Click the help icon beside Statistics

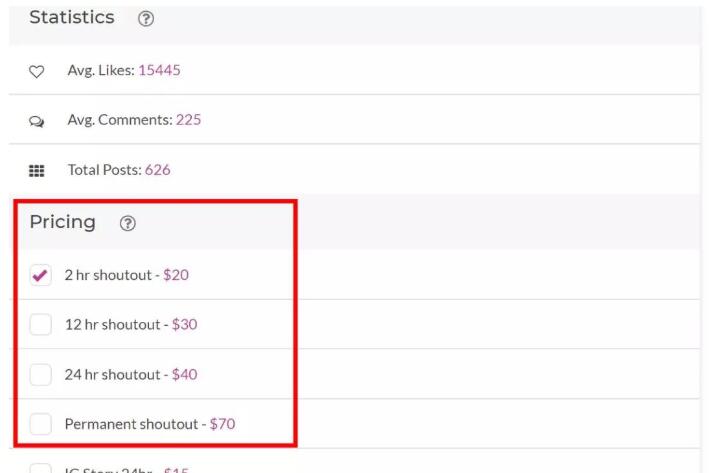[x=146, y=19]
